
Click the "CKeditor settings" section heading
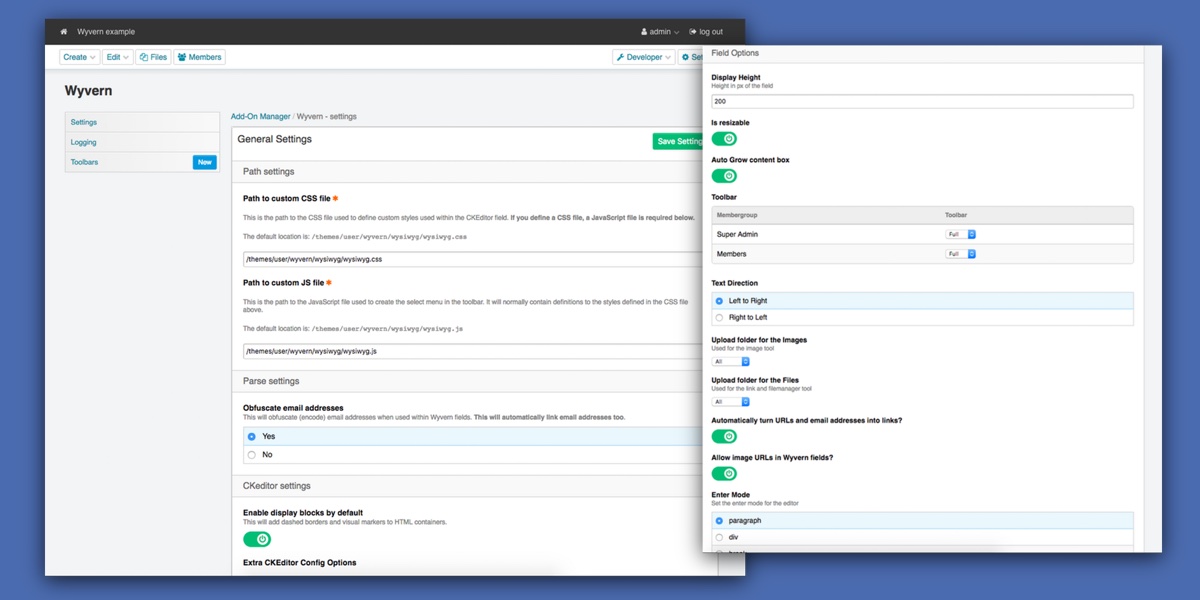[x=277, y=486]
